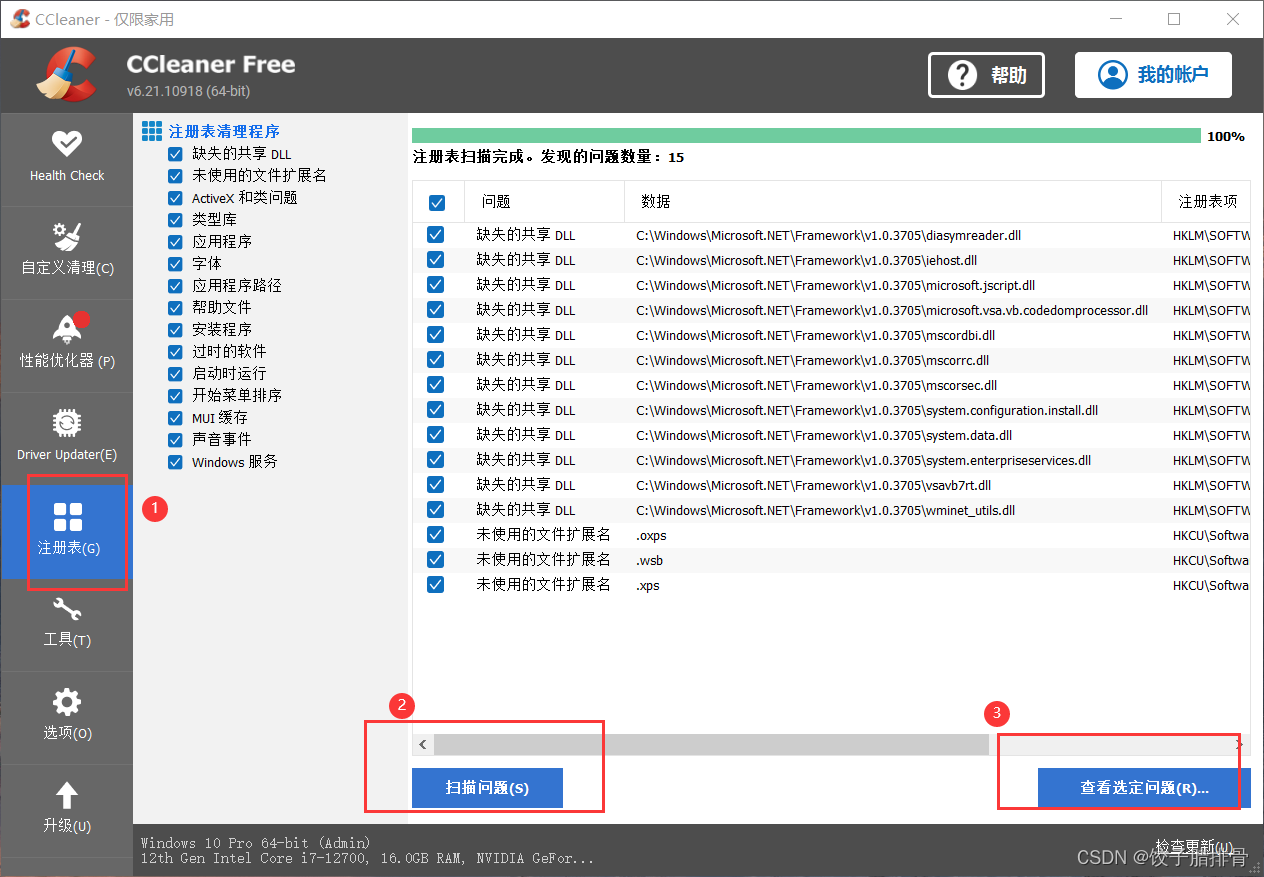The height and width of the screenshot is (877, 1264).
Task: Uncheck the diasymreader.dll result row
Action: click(x=435, y=235)
